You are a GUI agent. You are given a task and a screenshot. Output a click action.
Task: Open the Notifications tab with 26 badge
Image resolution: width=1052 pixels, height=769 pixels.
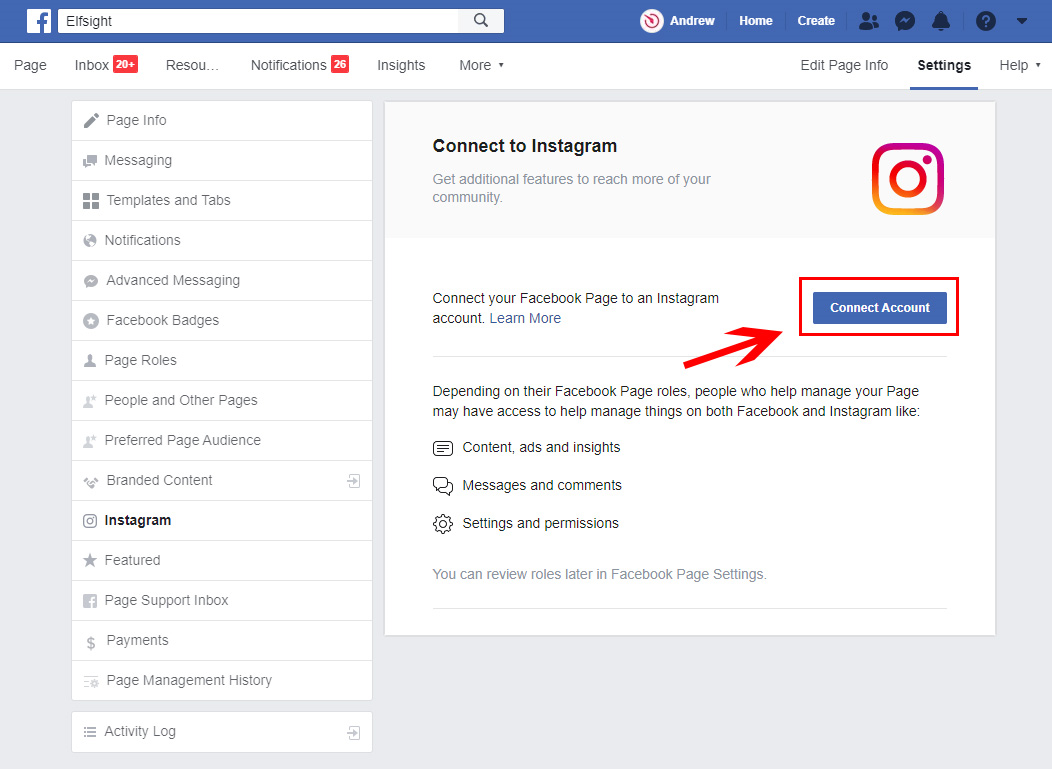click(x=299, y=65)
